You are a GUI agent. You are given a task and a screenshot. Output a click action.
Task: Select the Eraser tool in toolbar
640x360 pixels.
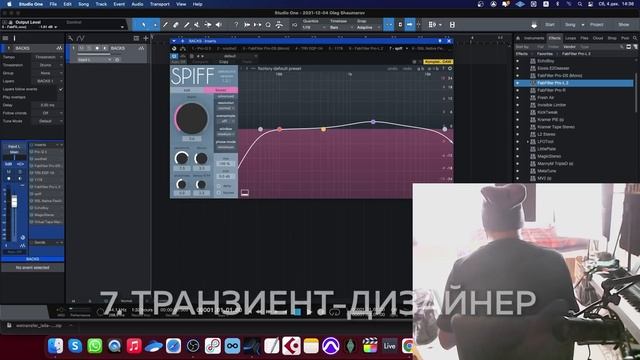pyautogui.click(x=176, y=25)
